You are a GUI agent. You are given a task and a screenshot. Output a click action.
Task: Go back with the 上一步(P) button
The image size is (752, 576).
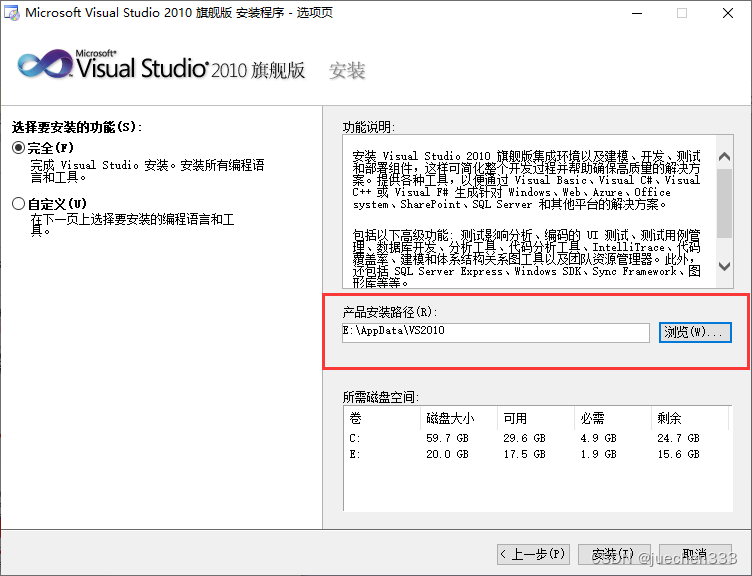tap(533, 554)
